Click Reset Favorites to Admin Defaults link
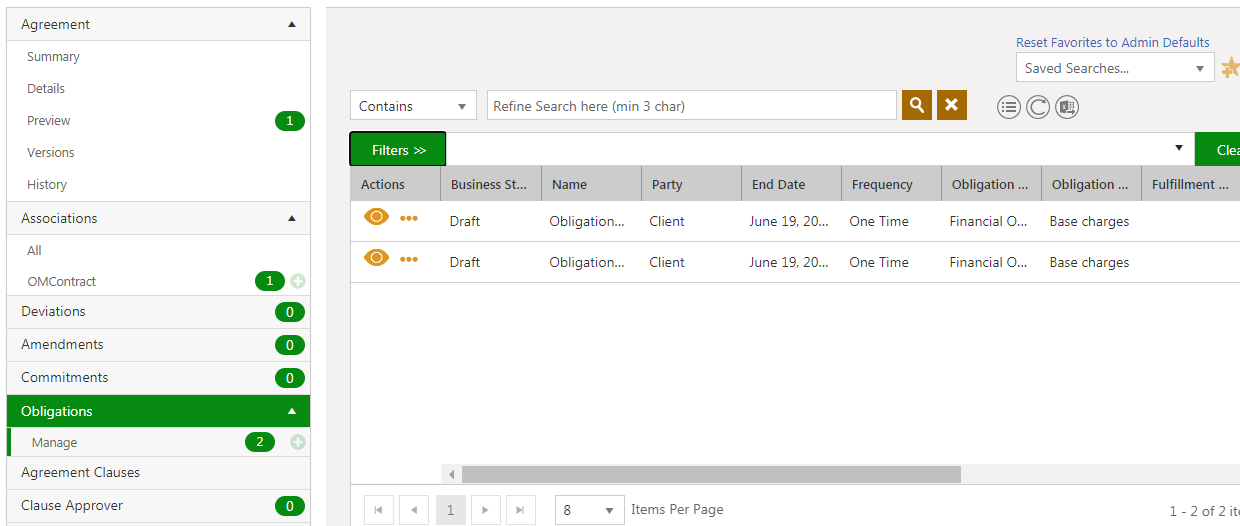The image size is (1240, 526). click(1112, 42)
